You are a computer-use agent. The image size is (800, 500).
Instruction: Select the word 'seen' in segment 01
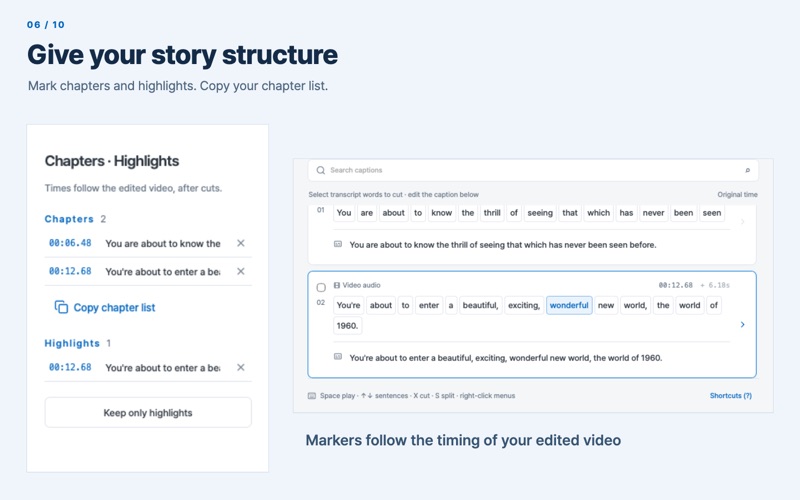712,213
